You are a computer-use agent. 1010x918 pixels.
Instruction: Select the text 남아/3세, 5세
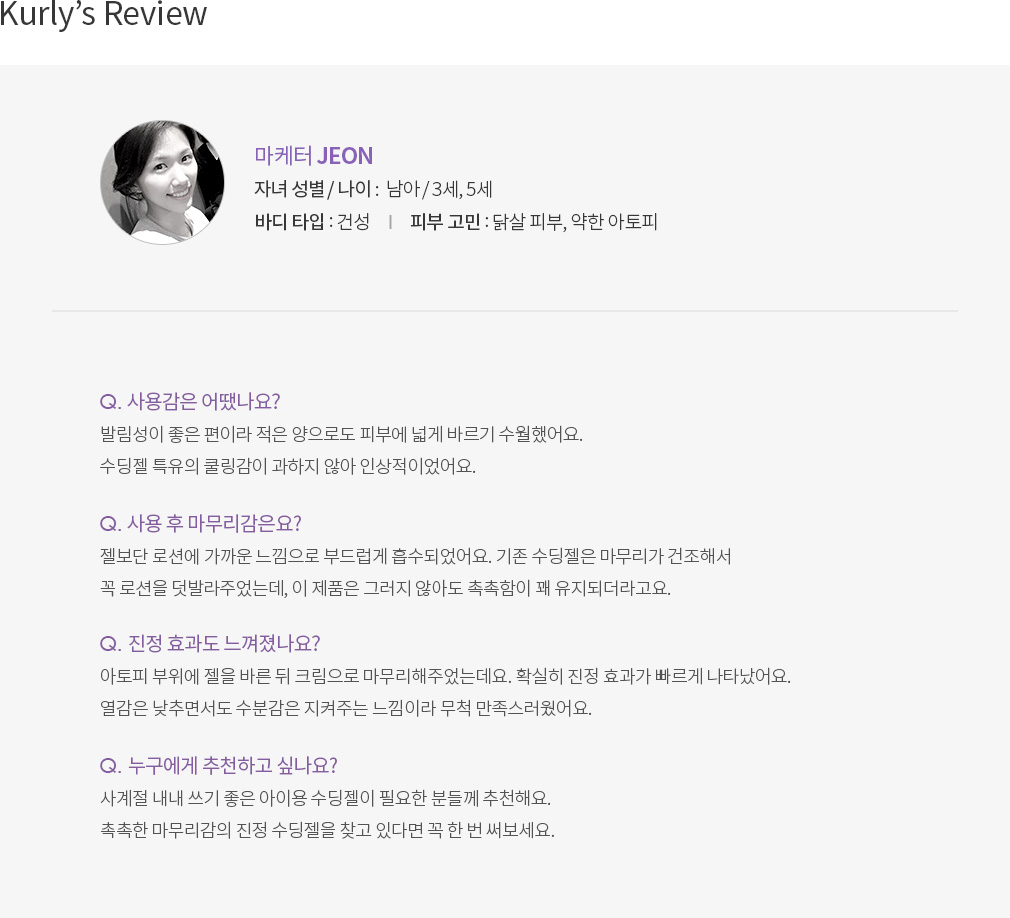tap(439, 189)
